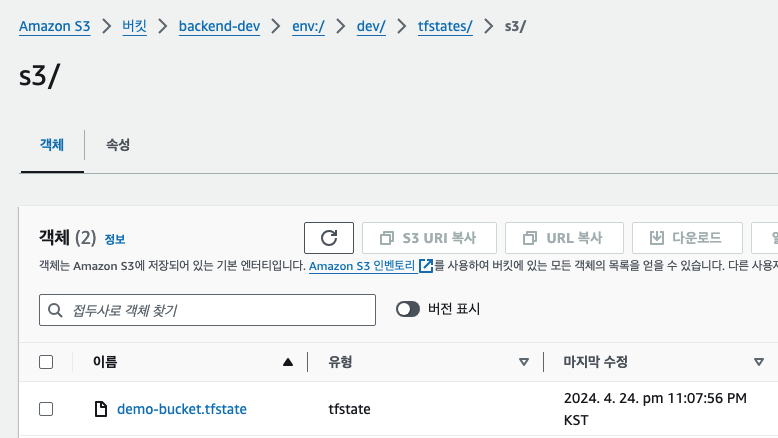778x438 pixels.
Task: Sort by 마지막 수정 column arrow
Action: 759,362
